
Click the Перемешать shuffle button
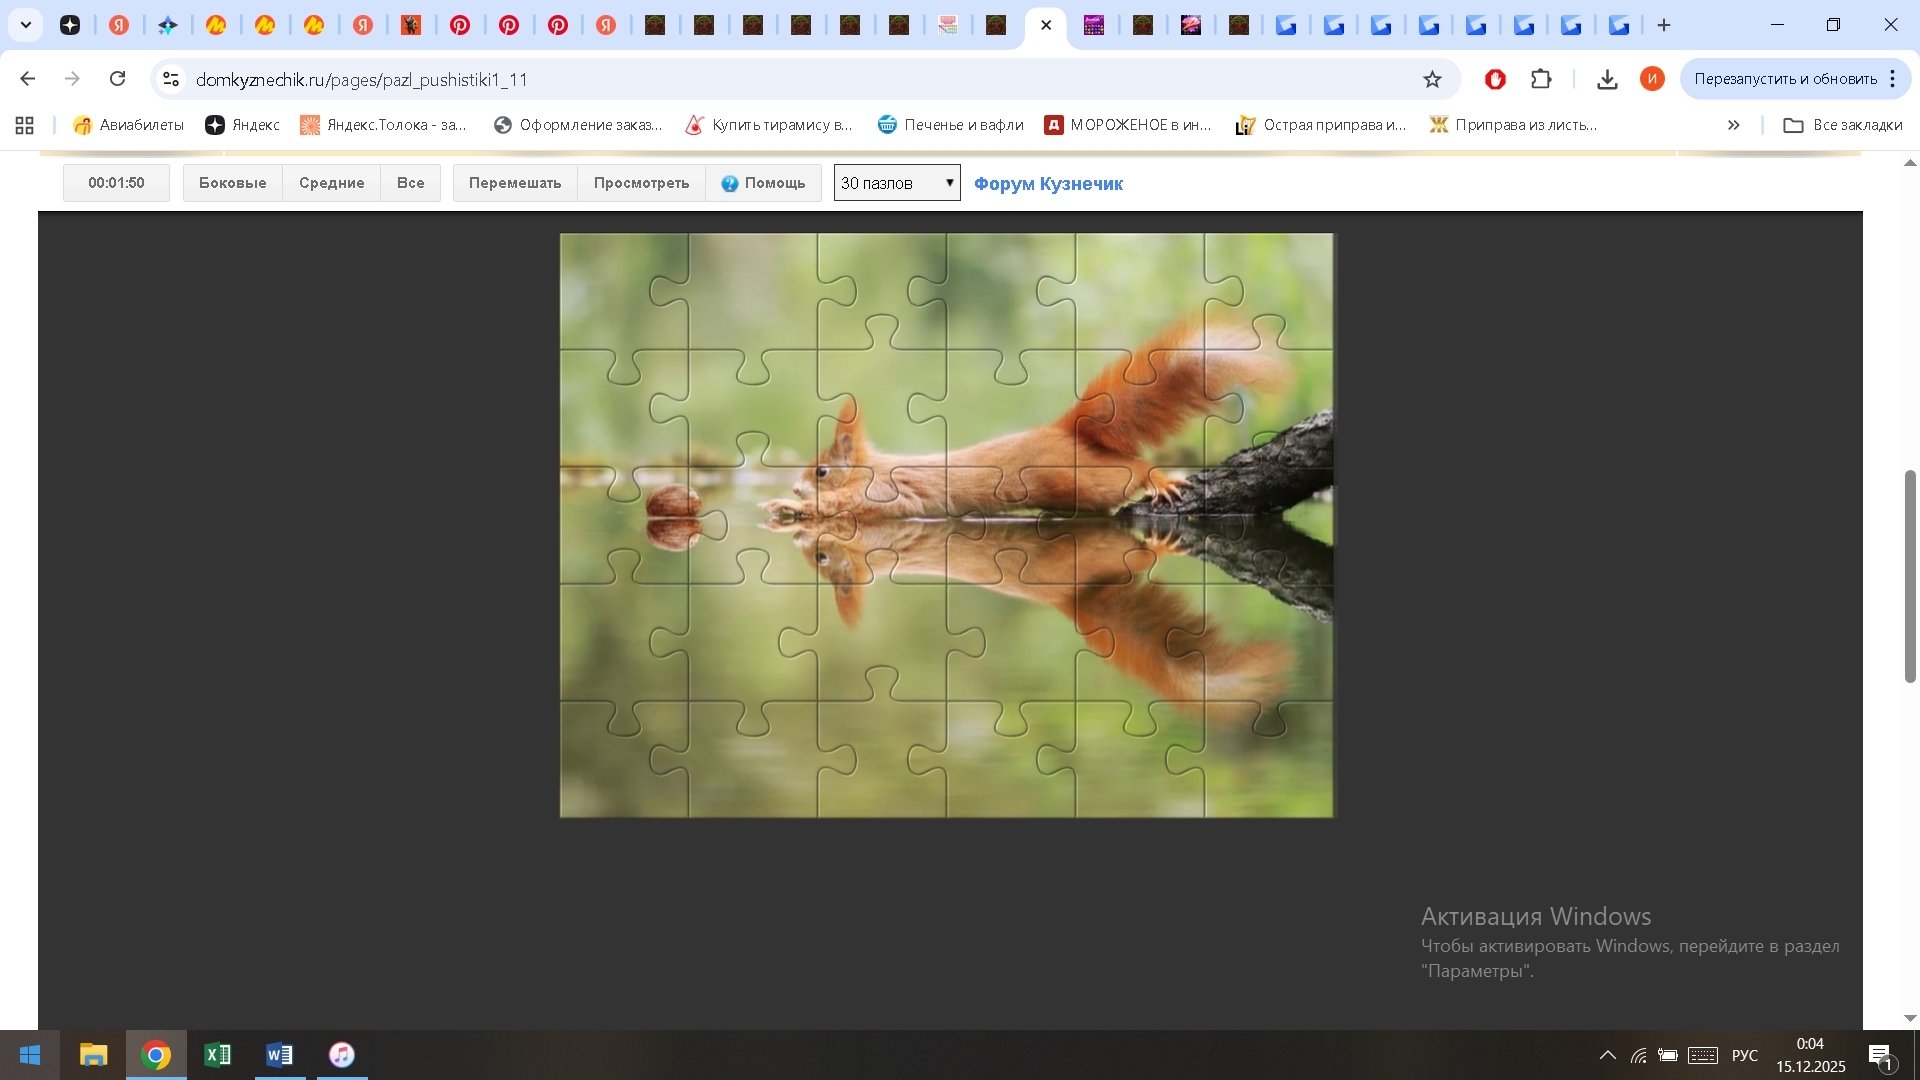pyautogui.click(x=515, y=183)
